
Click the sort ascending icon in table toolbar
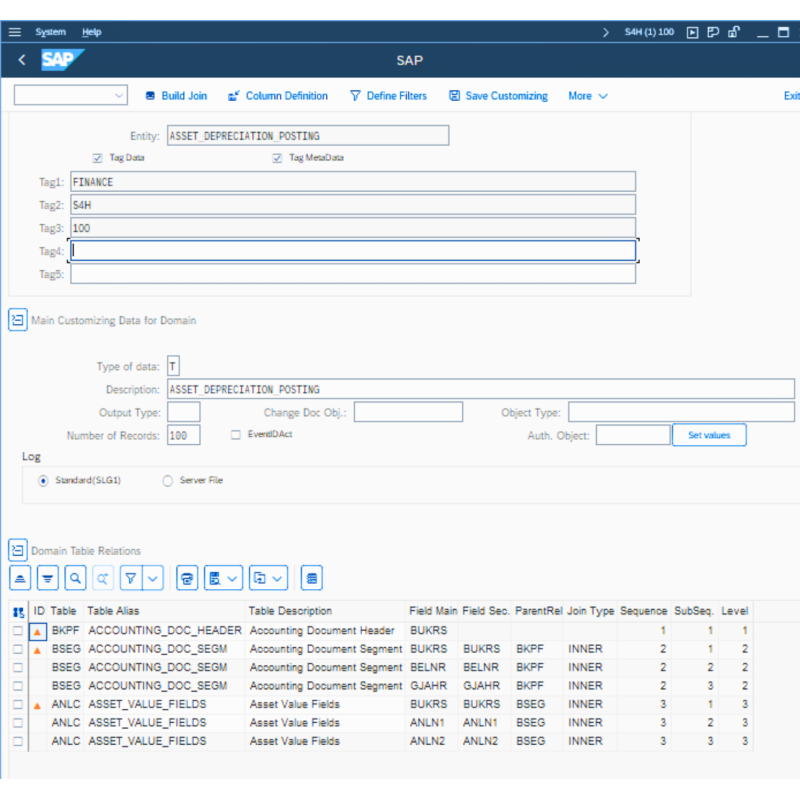tap(20, 578)
